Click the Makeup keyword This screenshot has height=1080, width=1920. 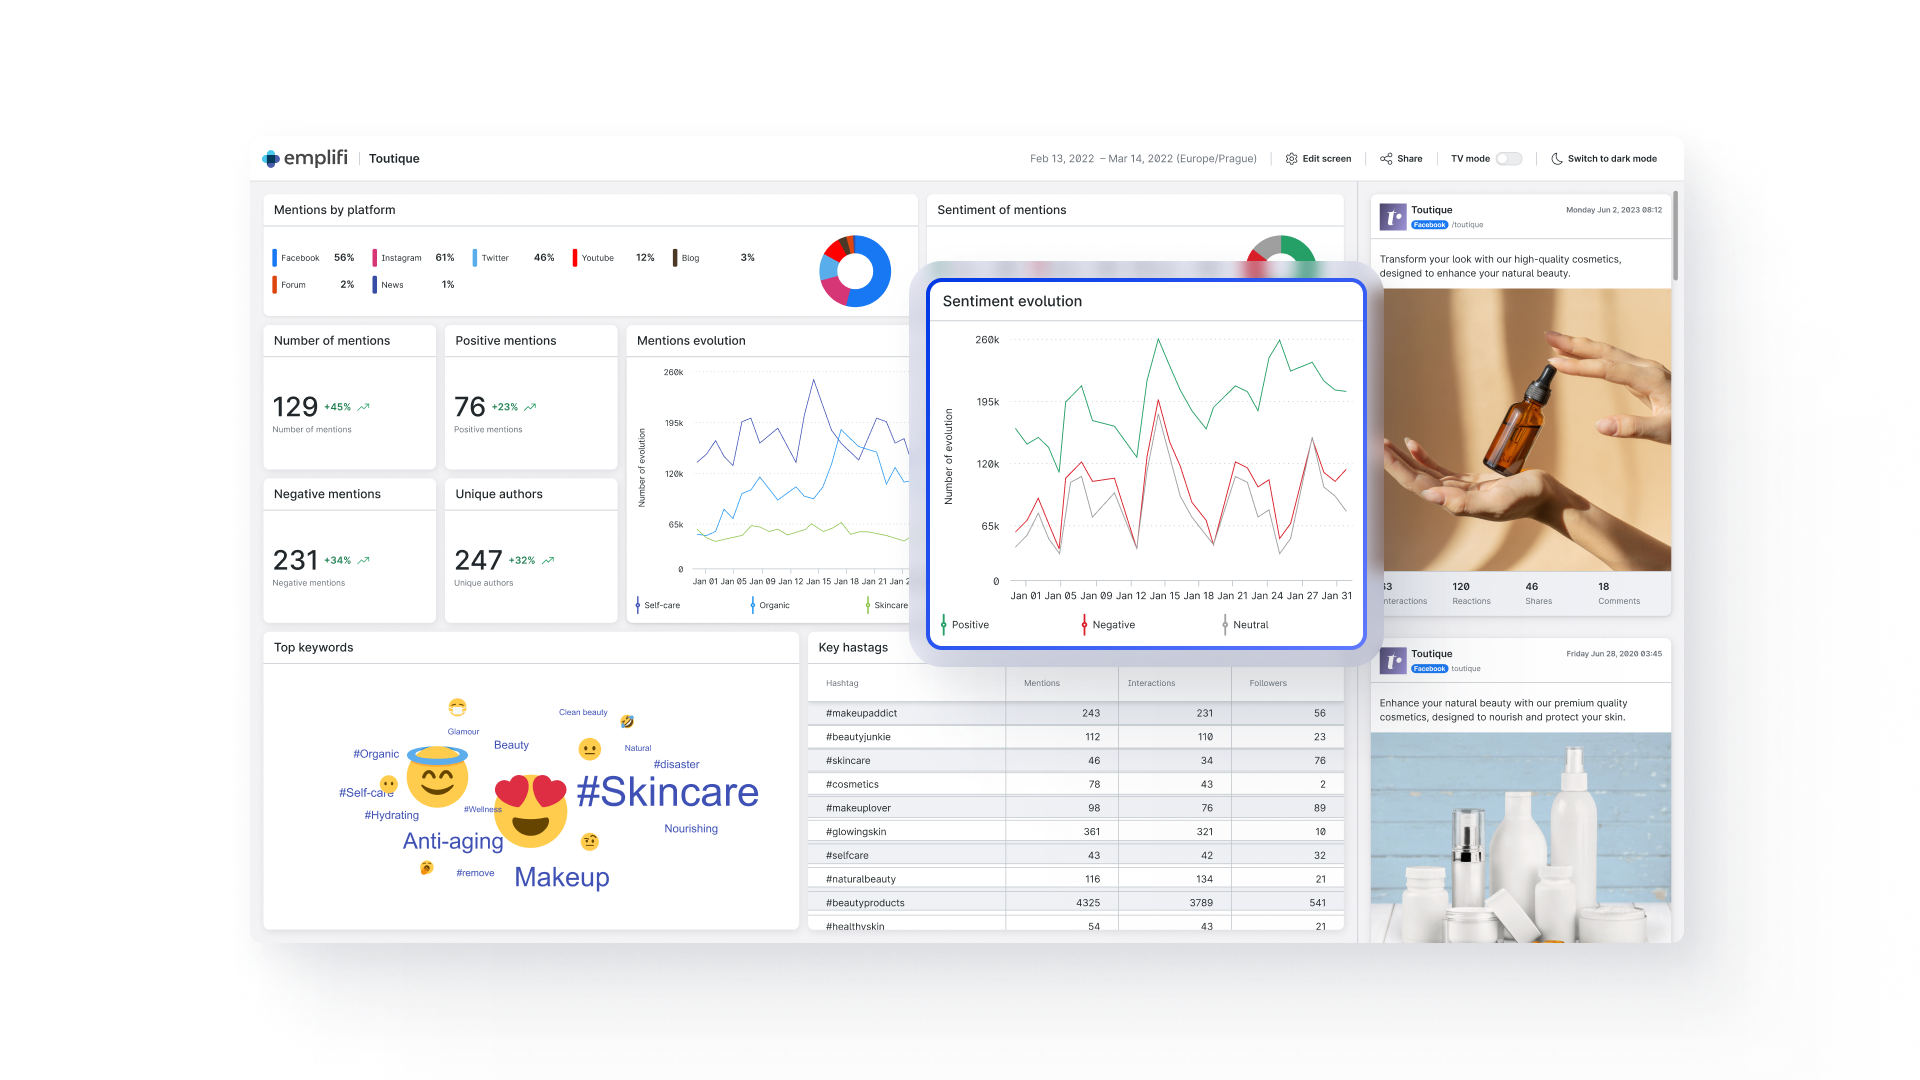562,877
